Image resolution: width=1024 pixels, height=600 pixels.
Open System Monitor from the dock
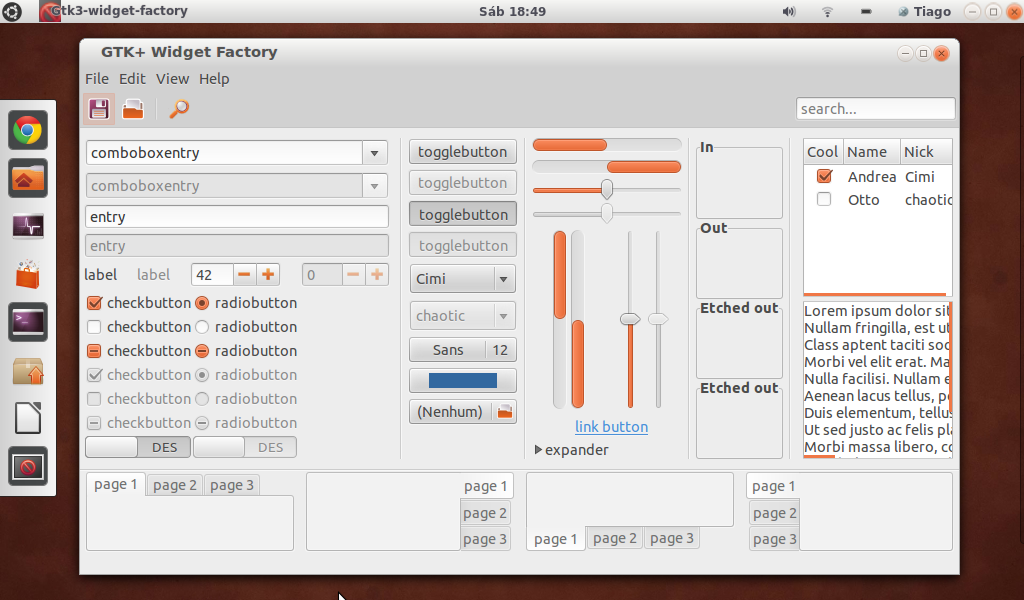click(x=27, y=227)
